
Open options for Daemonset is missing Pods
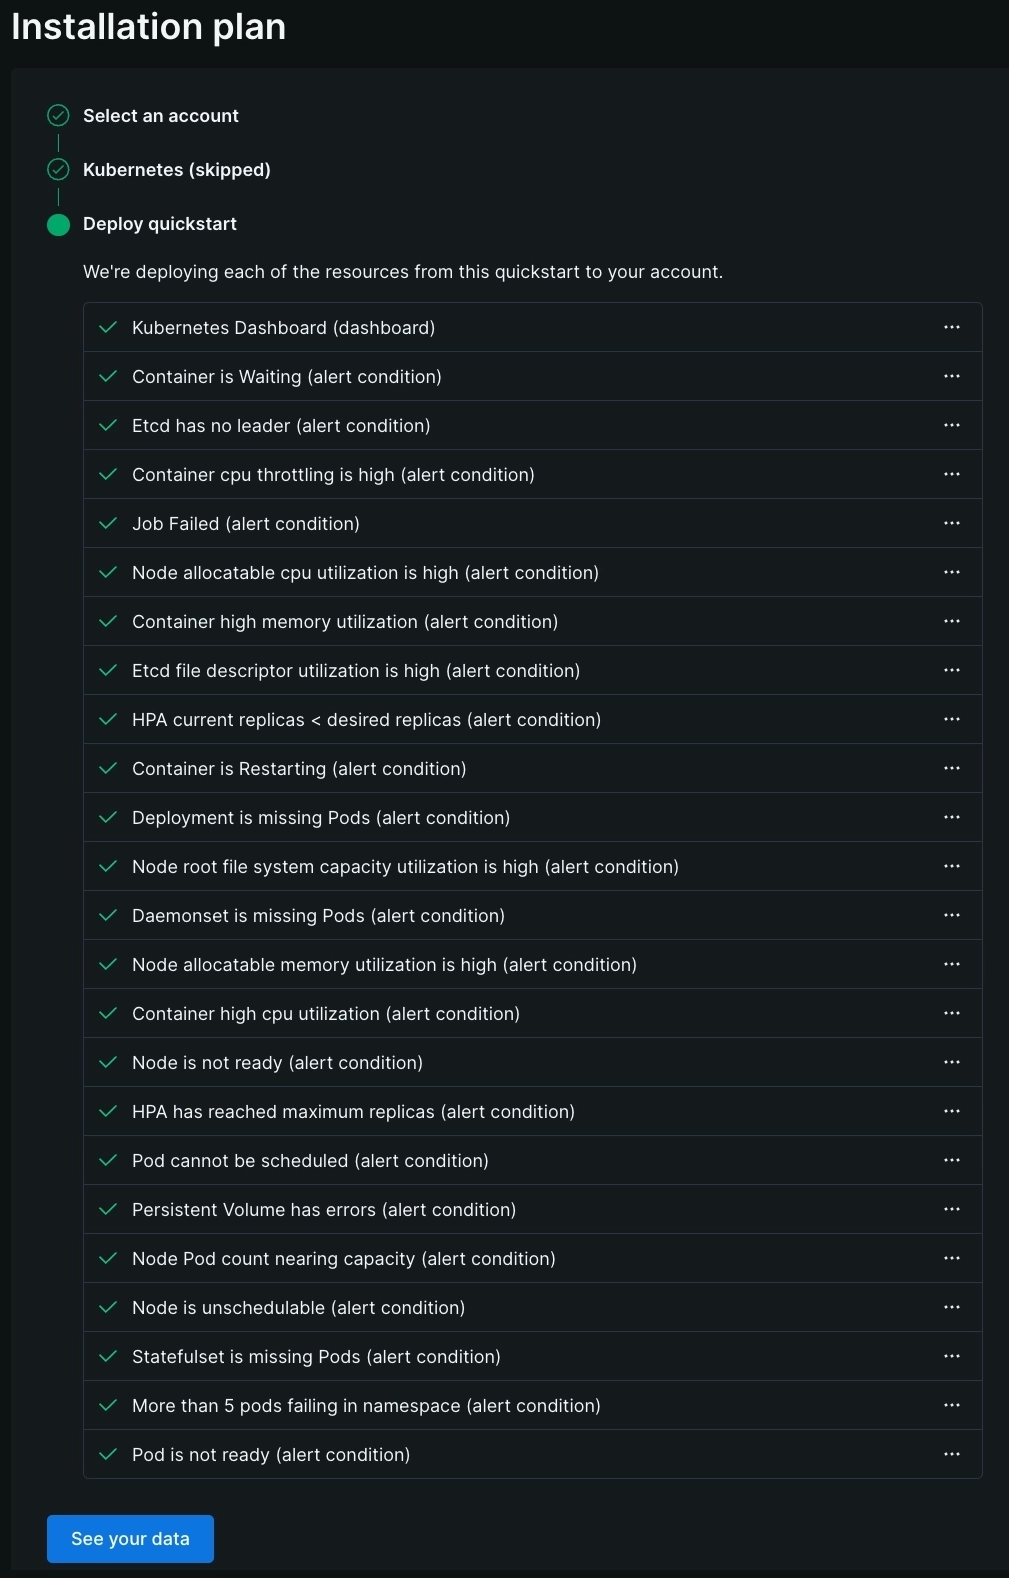[x=951, y=915]
